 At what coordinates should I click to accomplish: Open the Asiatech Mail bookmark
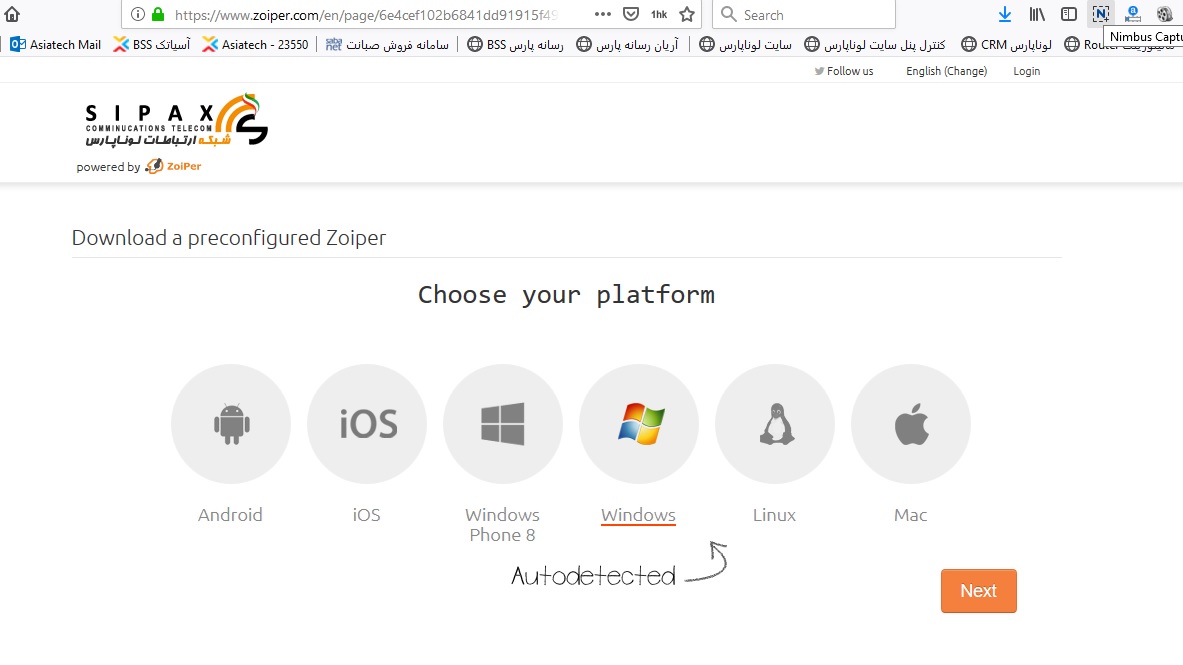pyautogui.click(x=56, y=45)
